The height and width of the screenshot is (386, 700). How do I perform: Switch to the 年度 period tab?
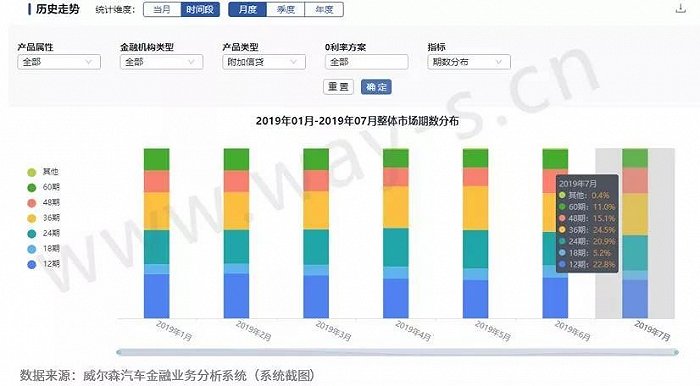324,9
